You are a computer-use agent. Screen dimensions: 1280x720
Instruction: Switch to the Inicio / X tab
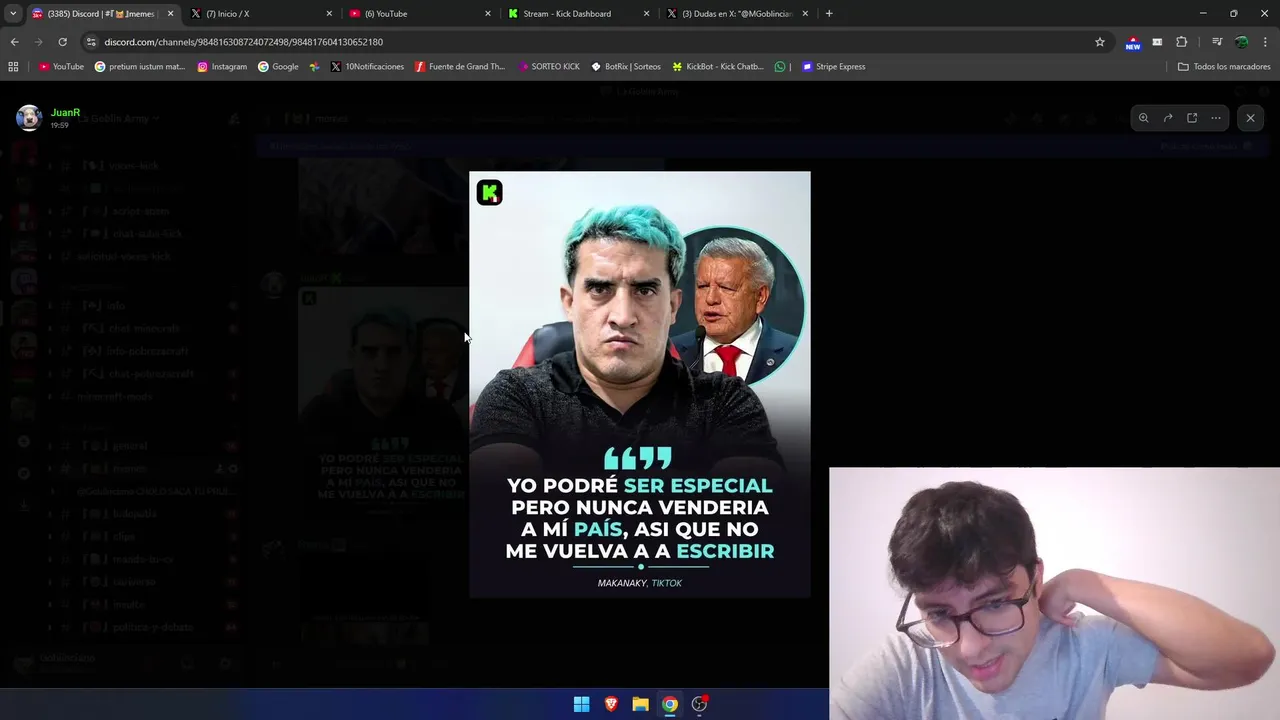click(x=260, y=14)
